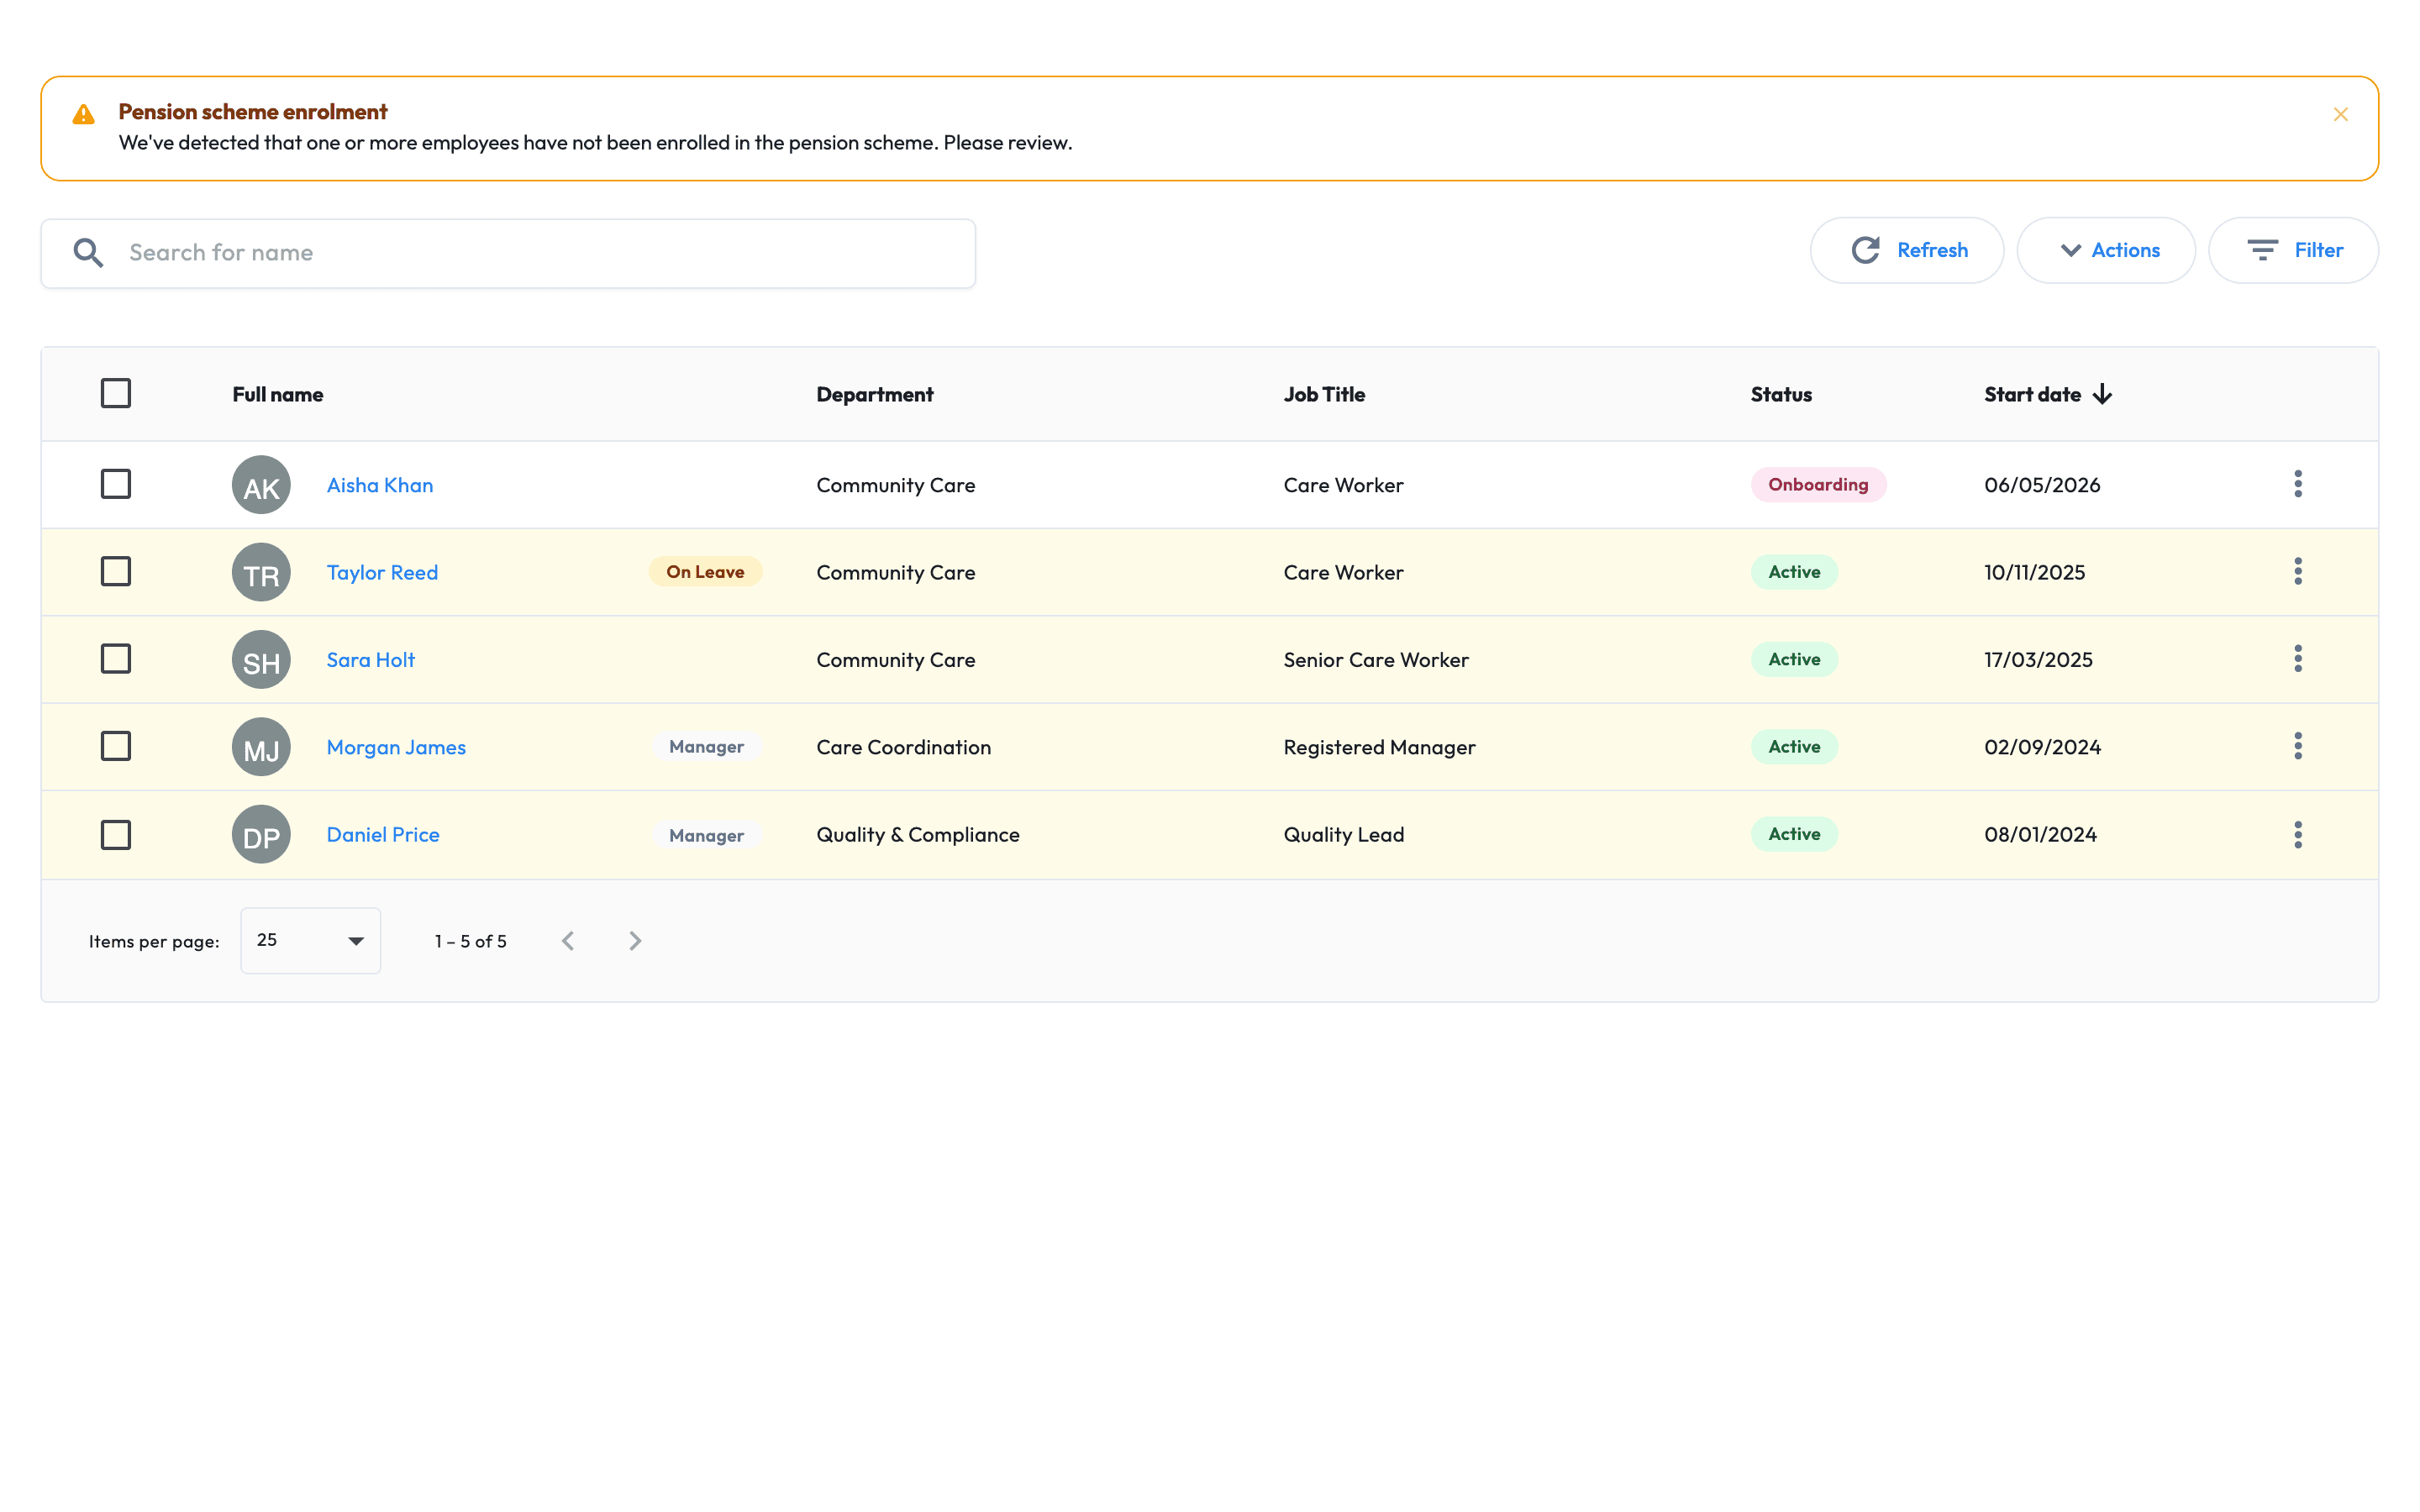Sort by the Department column header
2420x1512 pixels.
pyautogui.click(x=875, y=394)
